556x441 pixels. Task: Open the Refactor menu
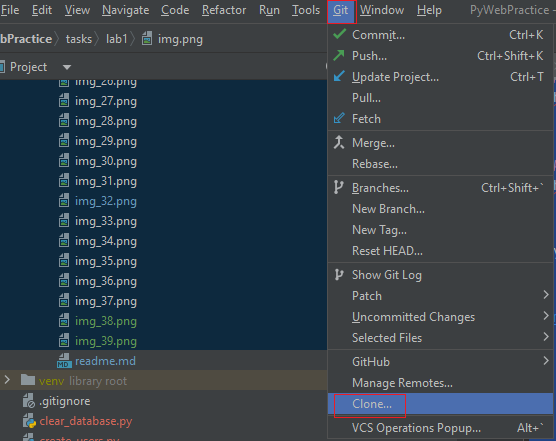tap(224, 10)
